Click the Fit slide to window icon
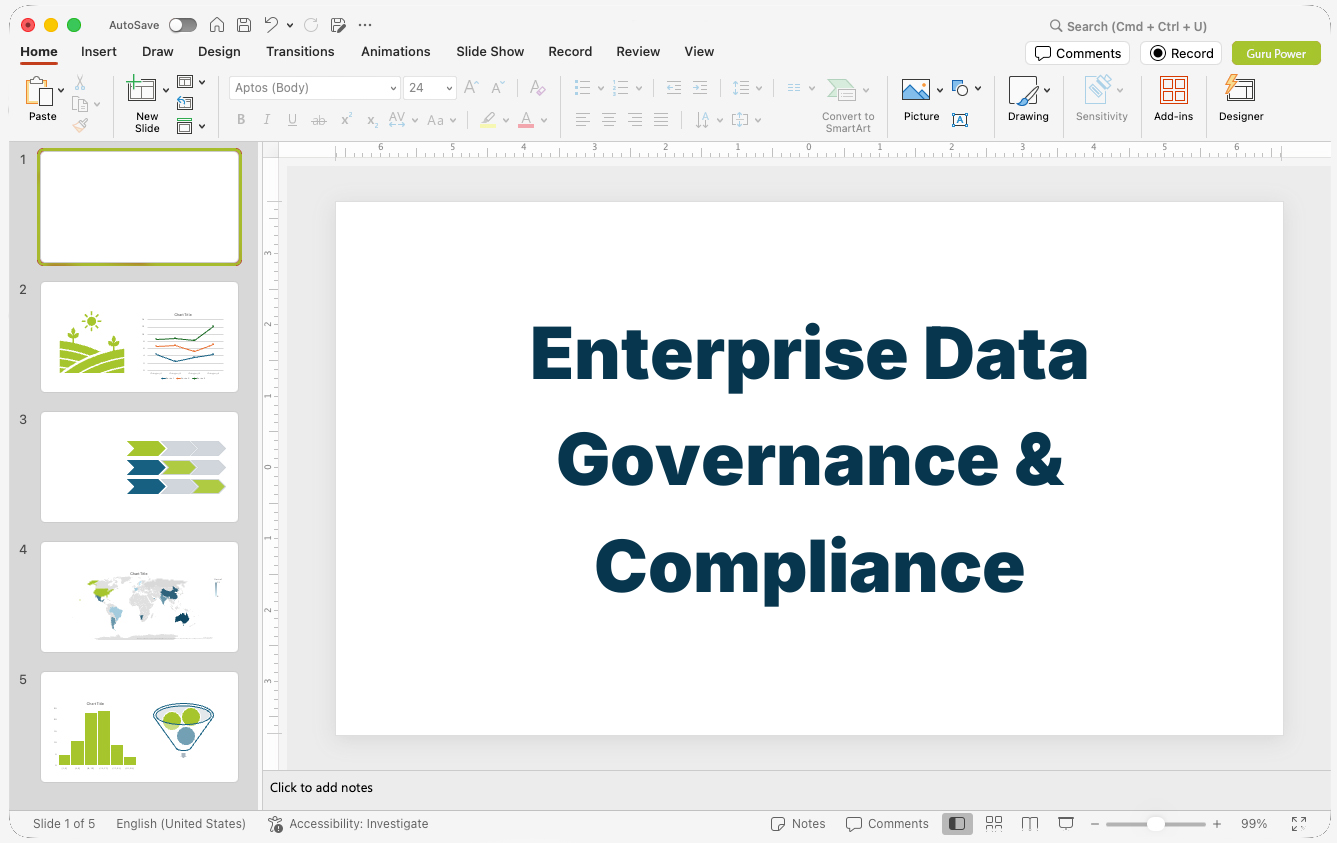This screenshot has height=843, width=1337. click(x=1299, y=824)
